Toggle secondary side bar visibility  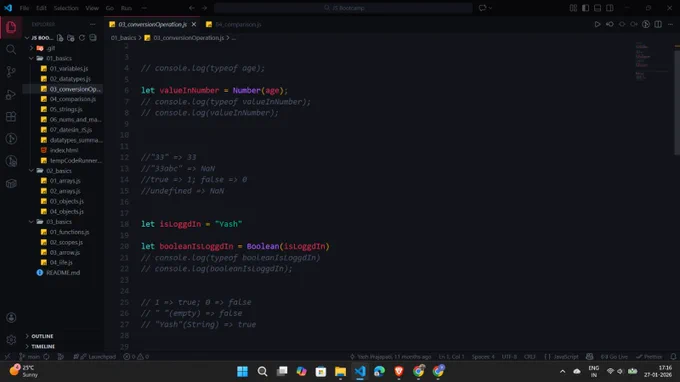click(610, 8)
